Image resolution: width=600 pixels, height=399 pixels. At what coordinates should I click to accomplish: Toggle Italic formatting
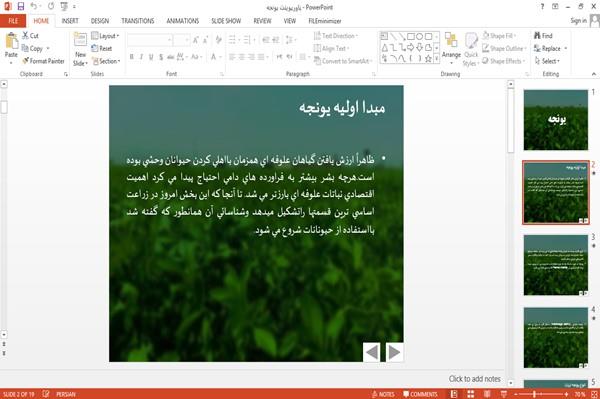[x=141, y=57]
